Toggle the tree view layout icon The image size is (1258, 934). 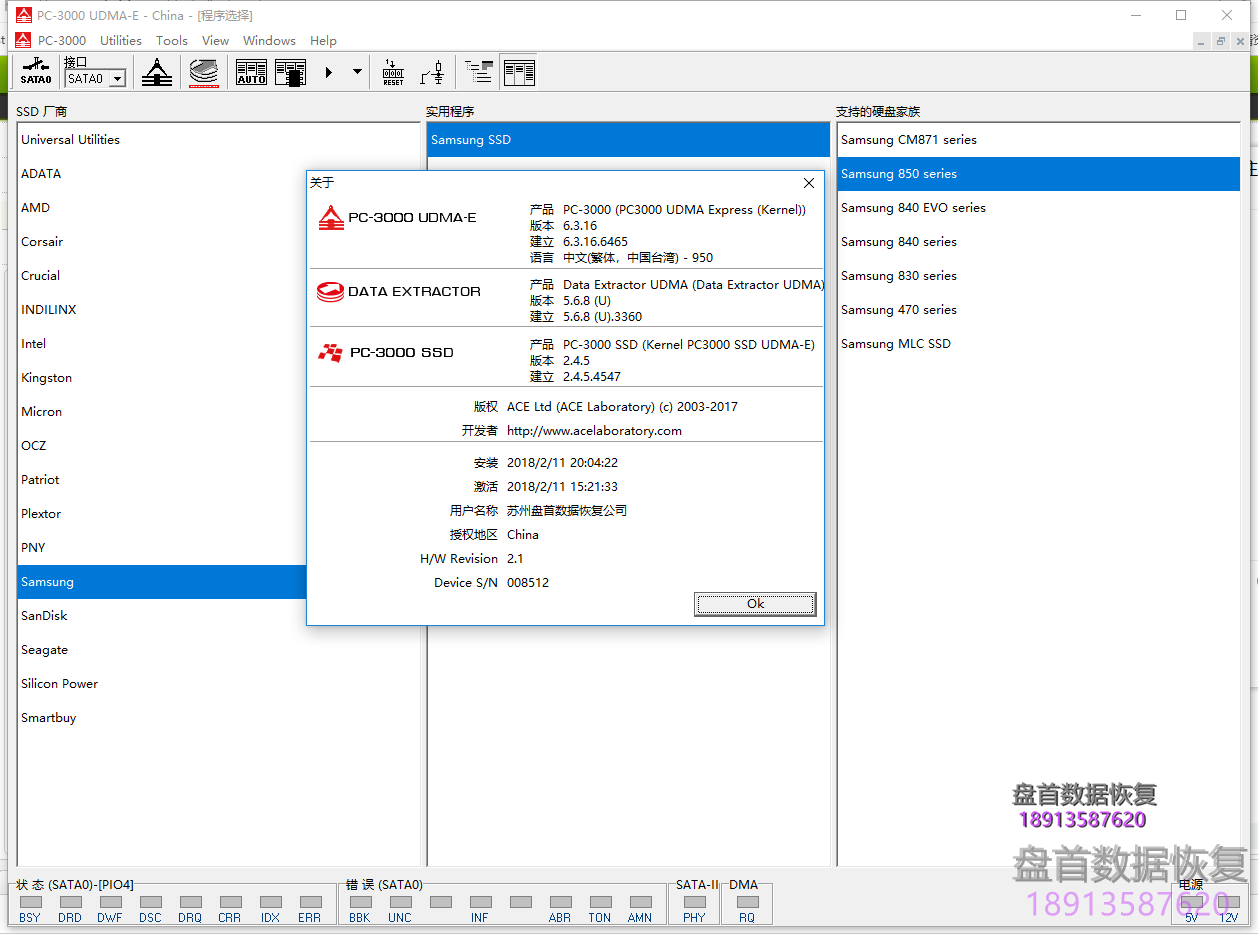pos(480,72)
